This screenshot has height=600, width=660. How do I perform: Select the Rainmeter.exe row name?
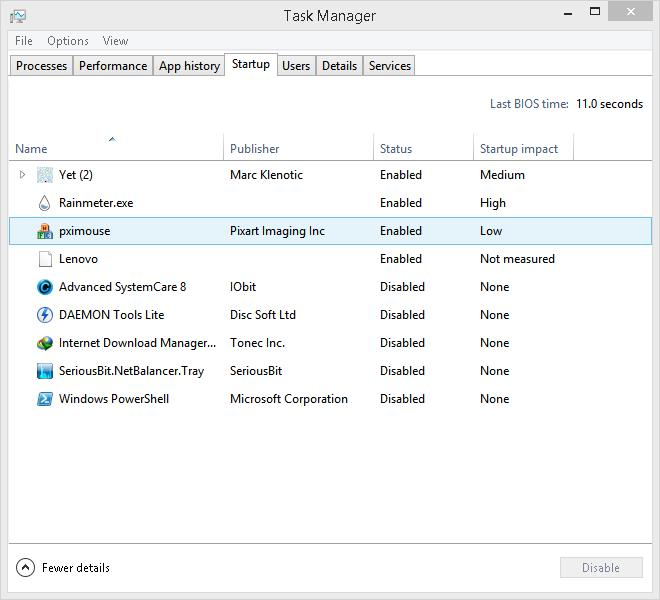tap(96, 203)
